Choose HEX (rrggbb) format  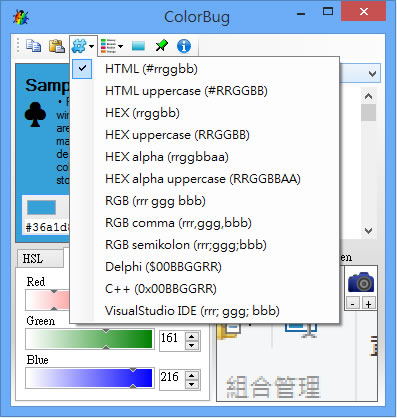(206, 113)
